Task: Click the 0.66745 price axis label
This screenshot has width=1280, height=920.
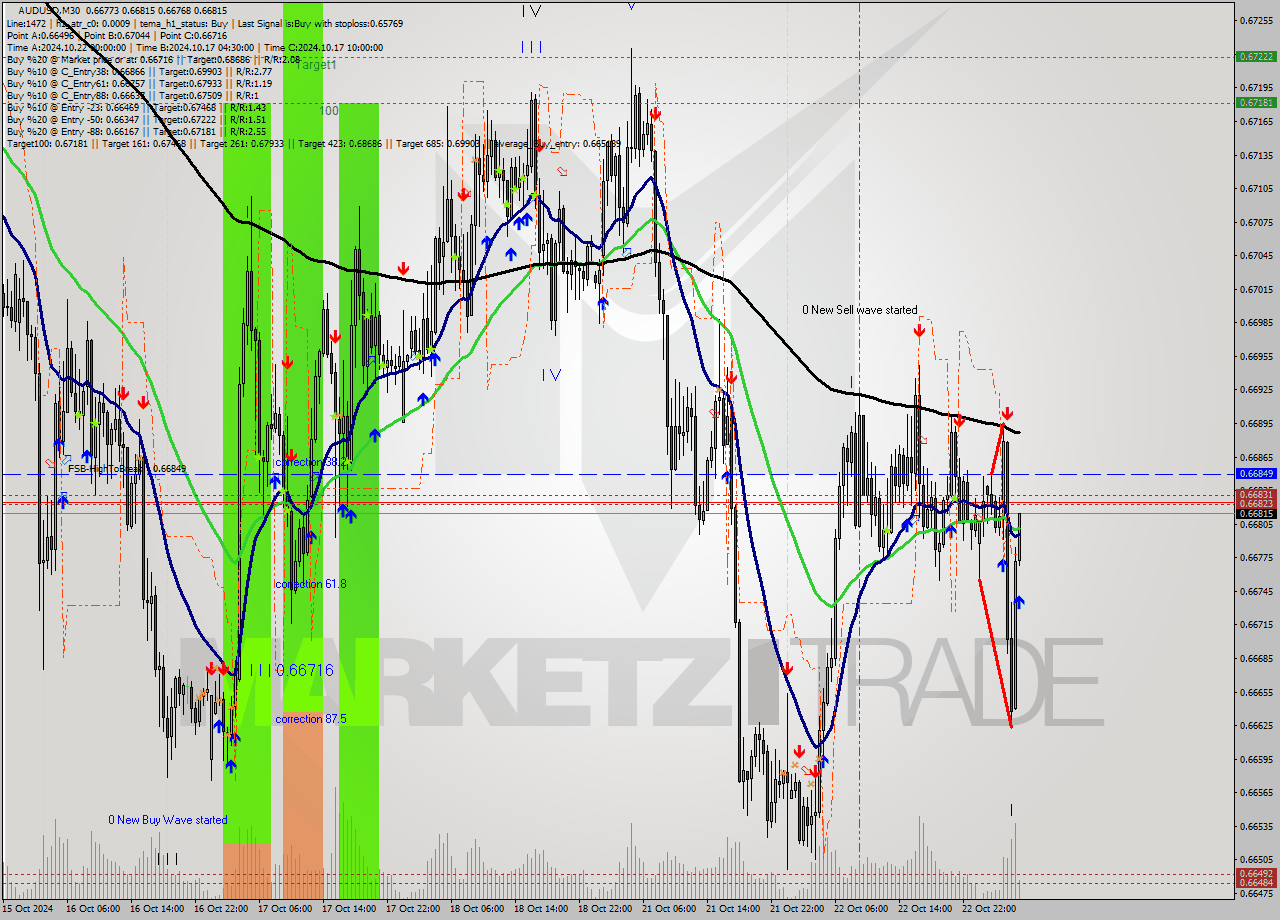Action: [1256, 591]
